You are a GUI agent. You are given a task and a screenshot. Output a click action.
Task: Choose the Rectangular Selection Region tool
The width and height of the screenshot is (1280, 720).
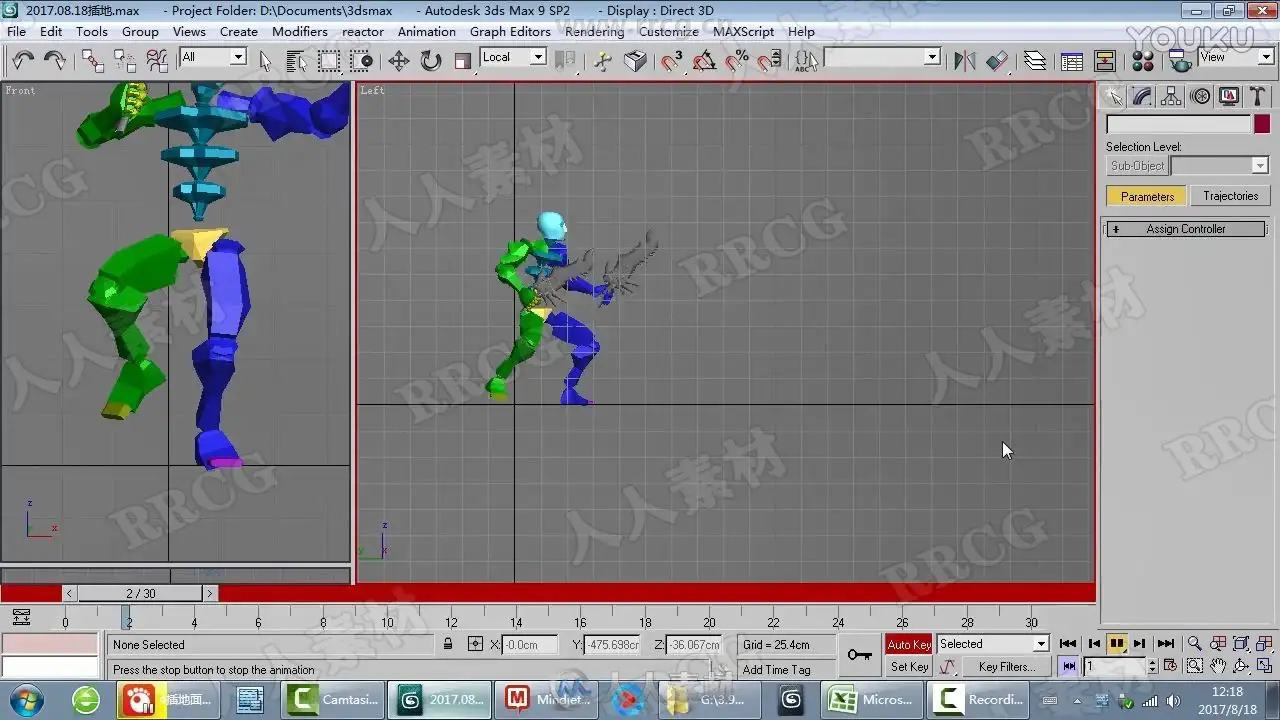pos(329,61)
